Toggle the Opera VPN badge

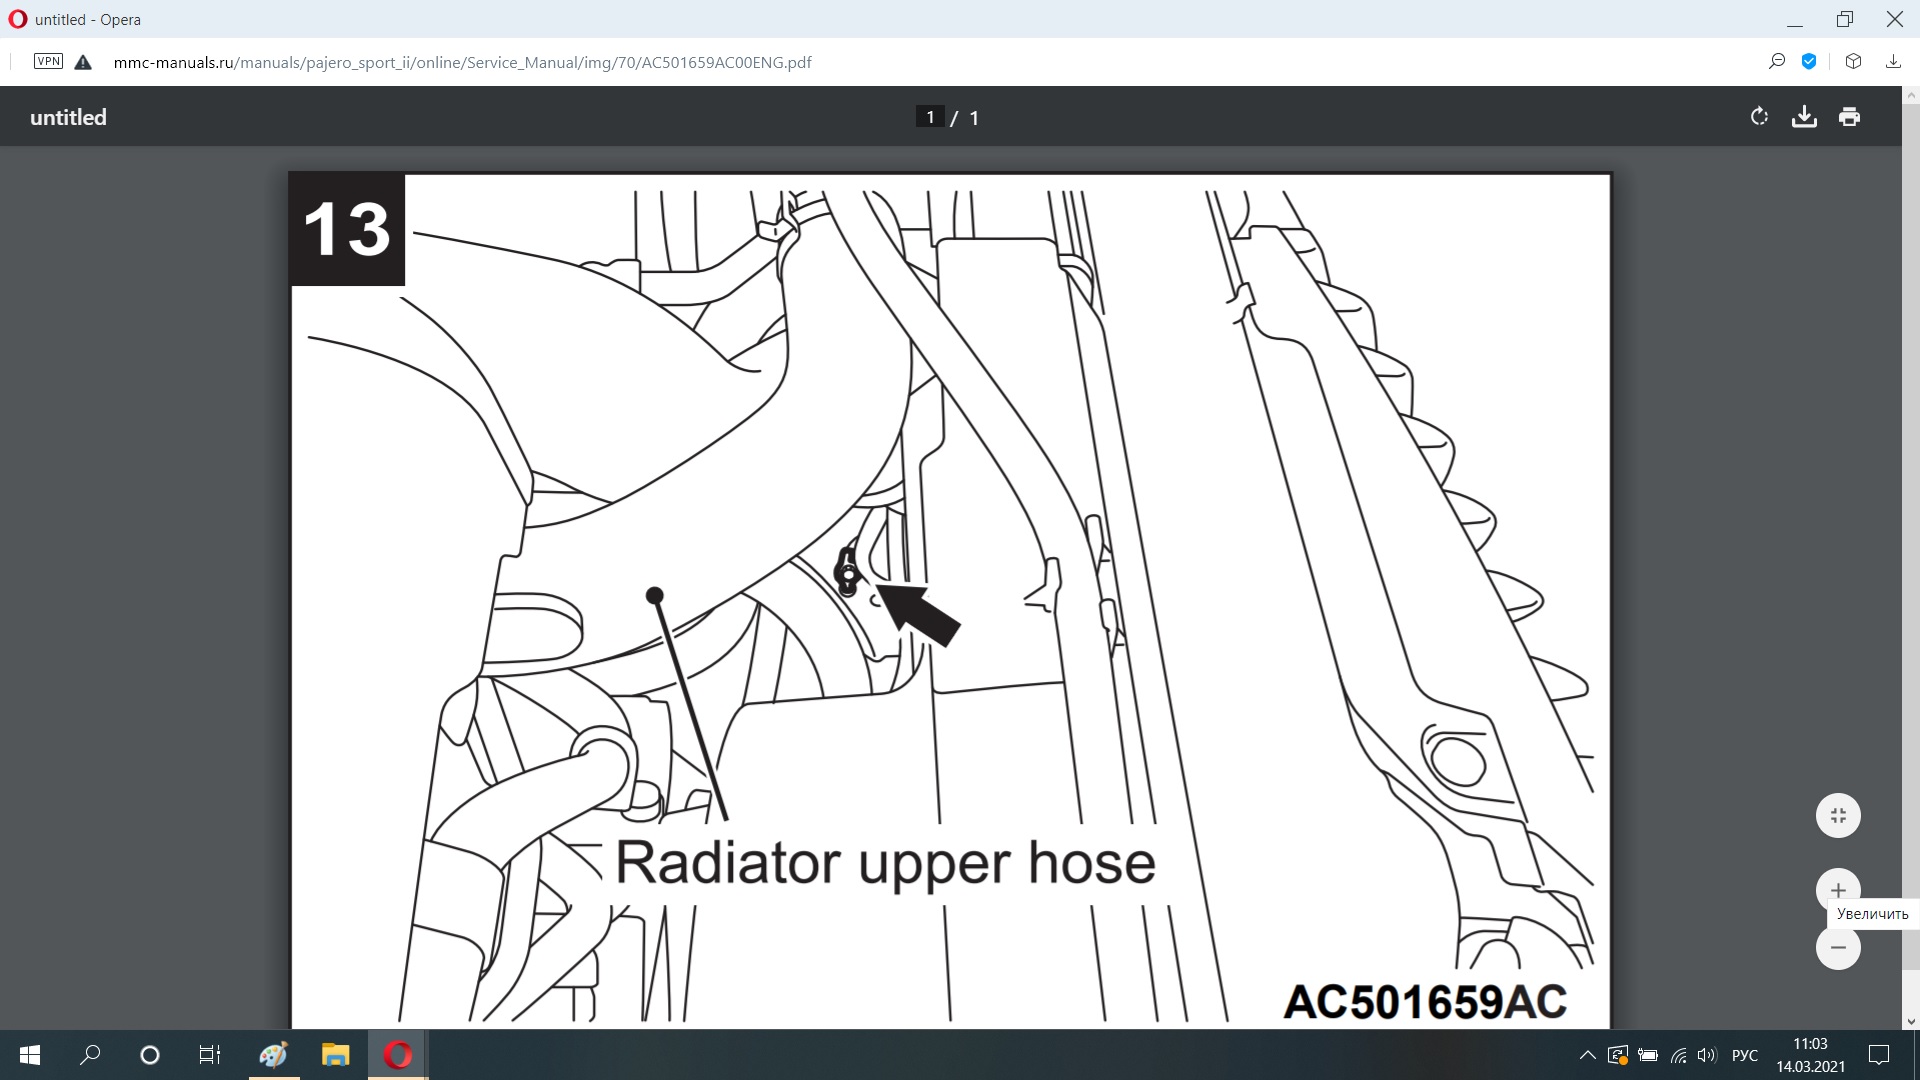(48, 62)
